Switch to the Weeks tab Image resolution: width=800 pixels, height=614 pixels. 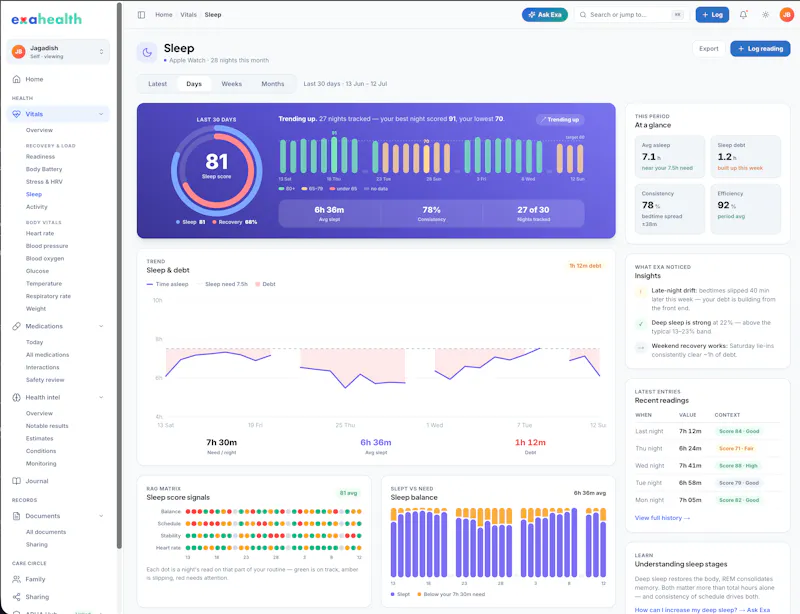point(232,84)
